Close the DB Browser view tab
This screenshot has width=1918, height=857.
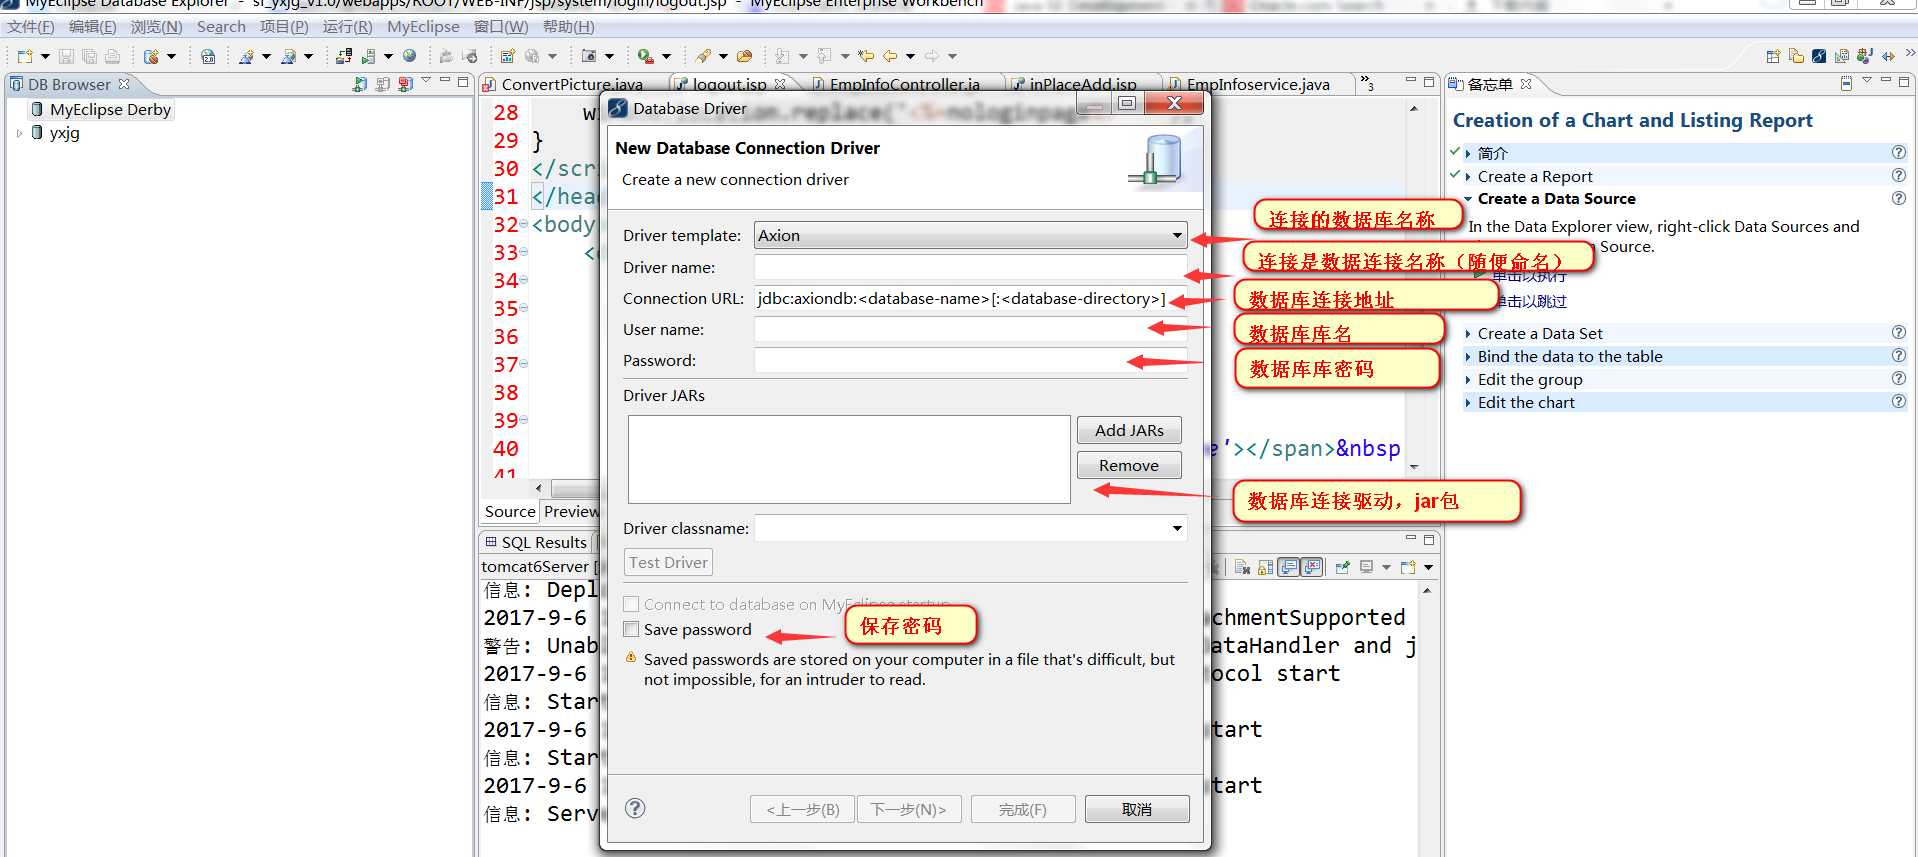[x=124, y=84]
